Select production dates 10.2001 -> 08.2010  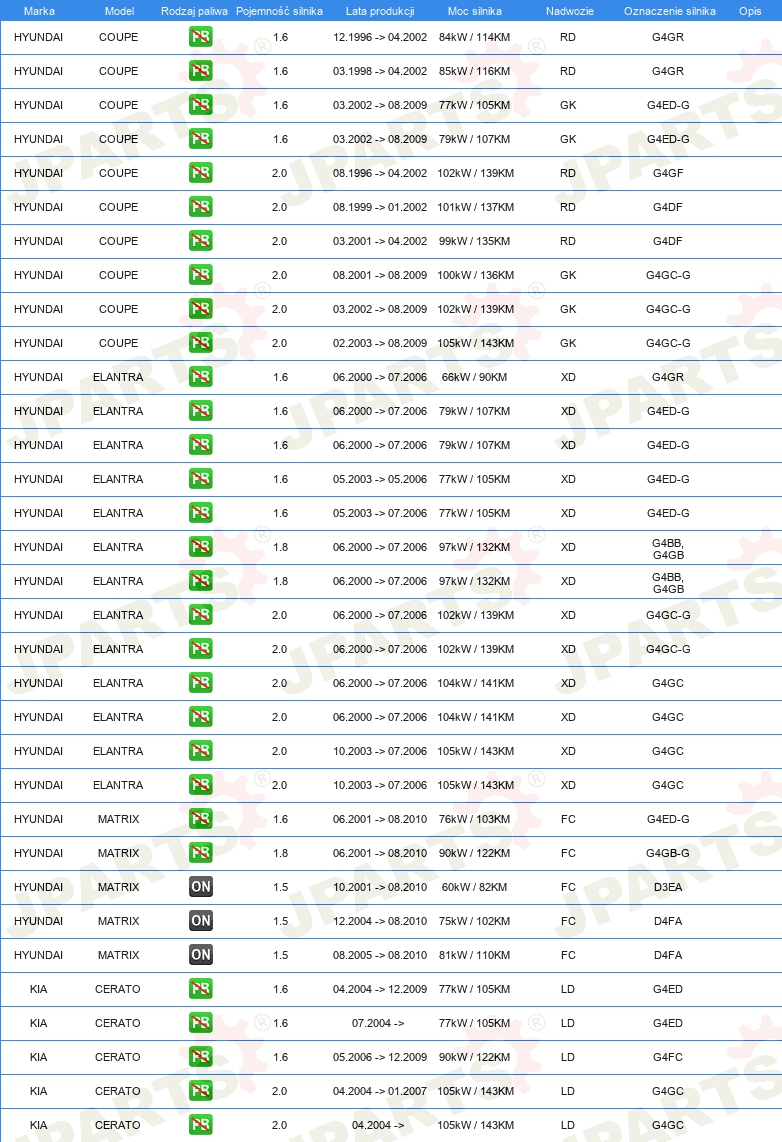coord(380,886)
